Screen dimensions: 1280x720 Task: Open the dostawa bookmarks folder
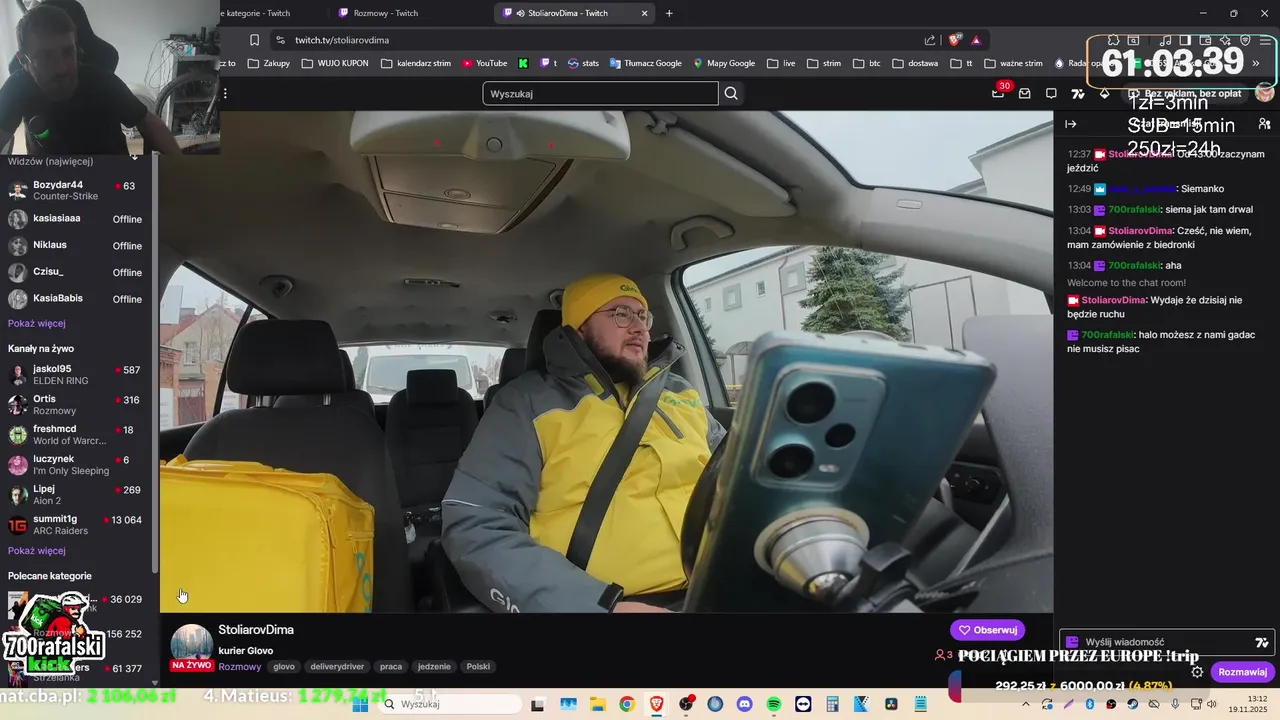point(914,63)
